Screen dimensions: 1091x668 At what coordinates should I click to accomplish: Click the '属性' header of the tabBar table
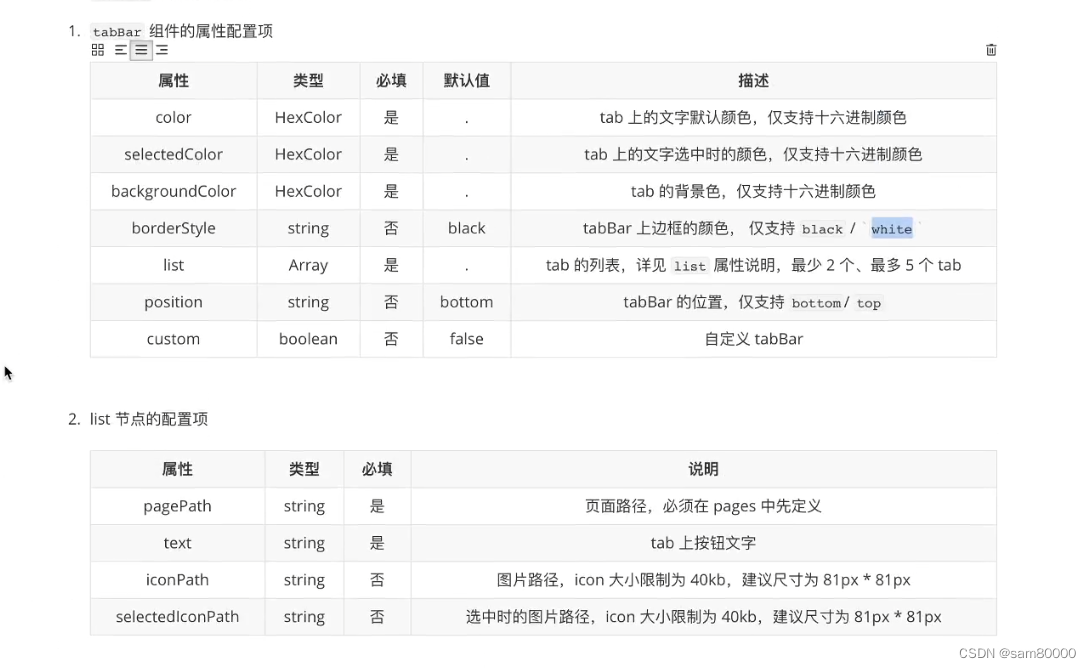click(x=173, y=81)
